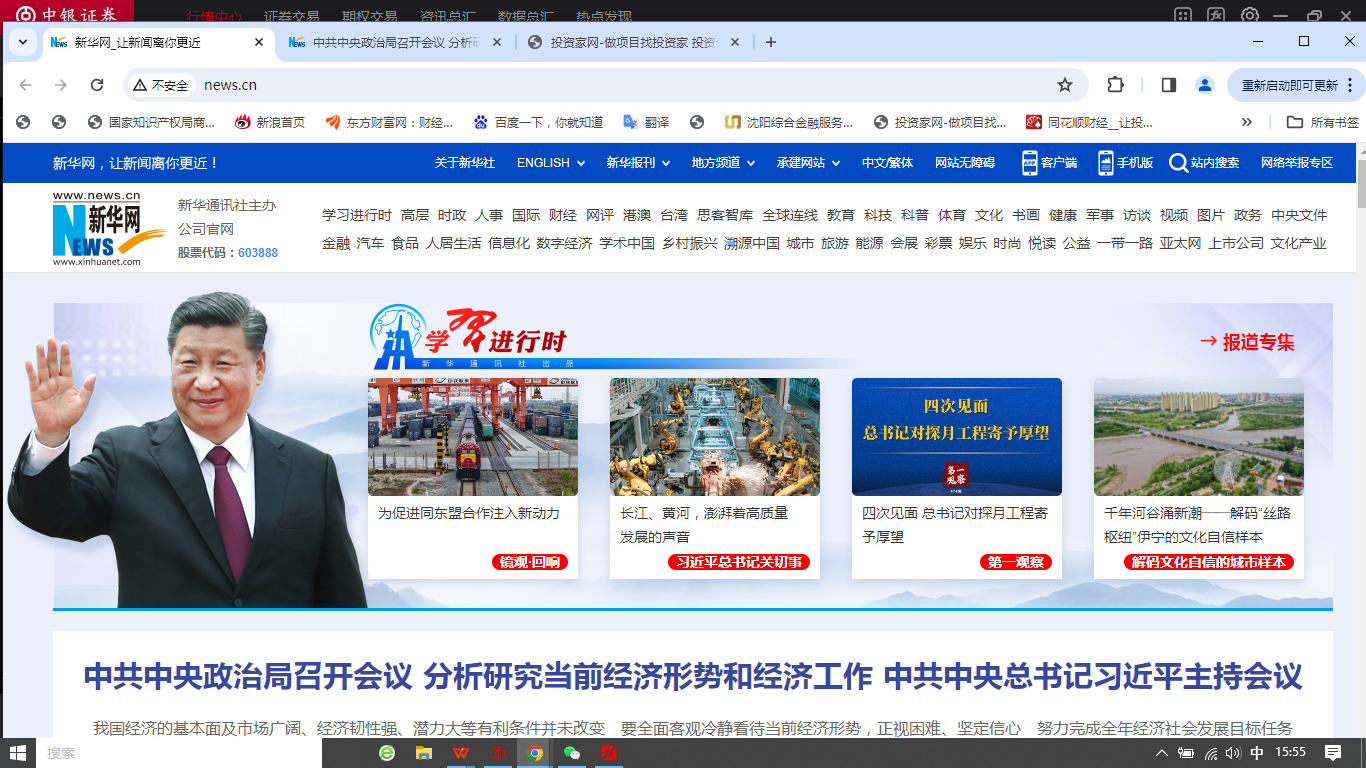Open the Windows Start menu
The width and height of the screenshot is (1366, 768).
(18, 753)
